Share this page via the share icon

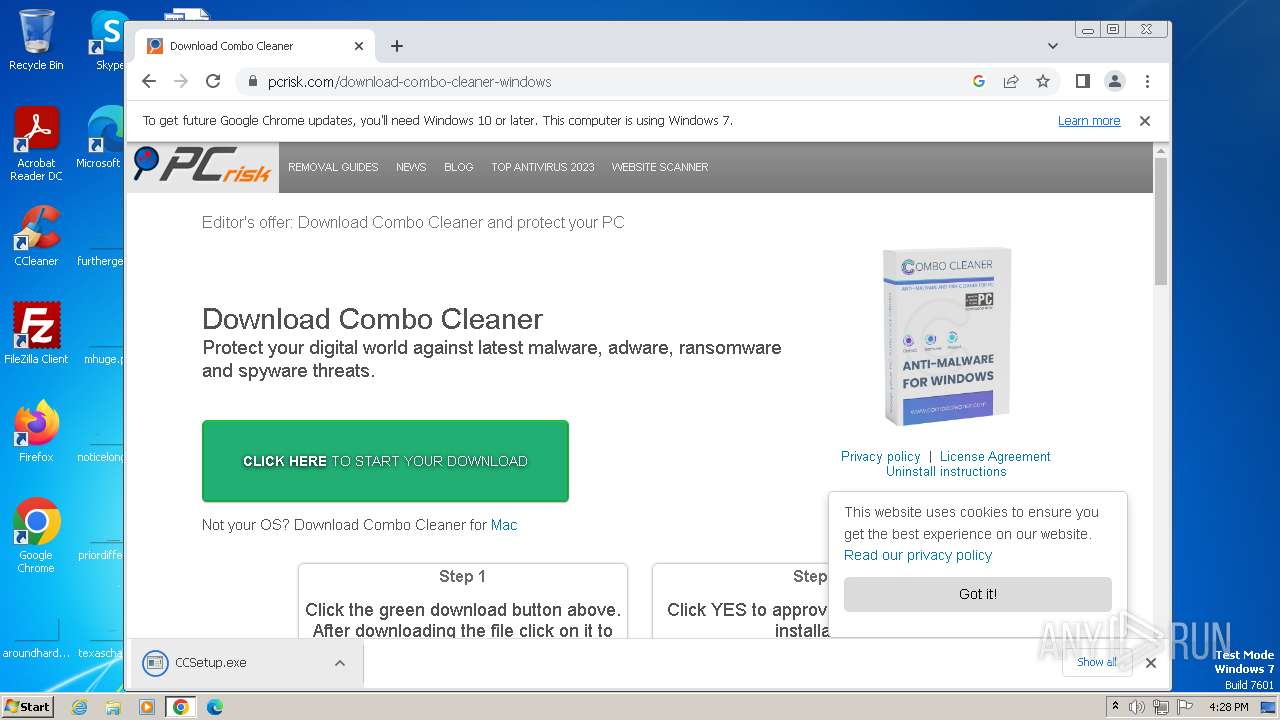tap(1011, 81)
